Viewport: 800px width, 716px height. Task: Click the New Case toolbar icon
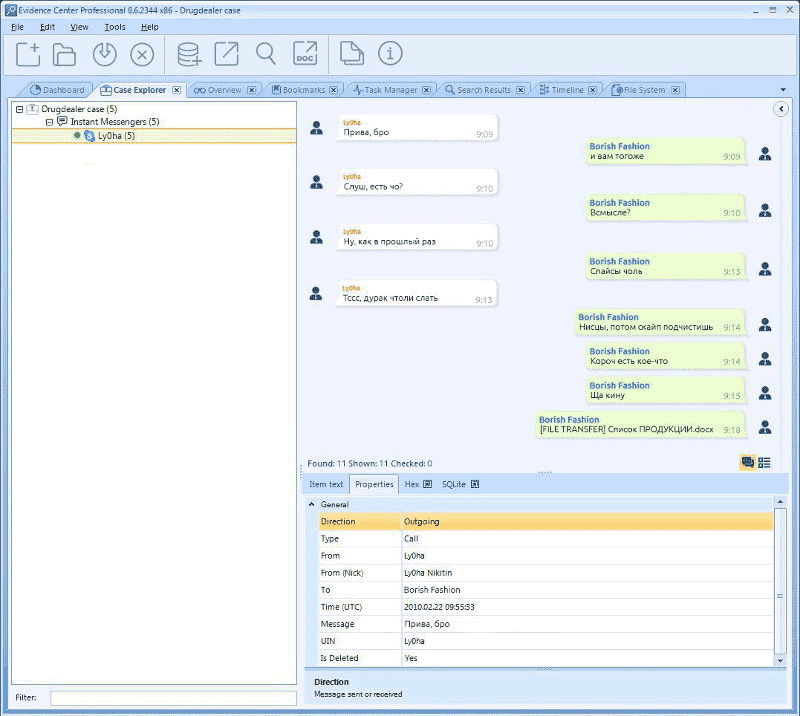coord(28,54)
